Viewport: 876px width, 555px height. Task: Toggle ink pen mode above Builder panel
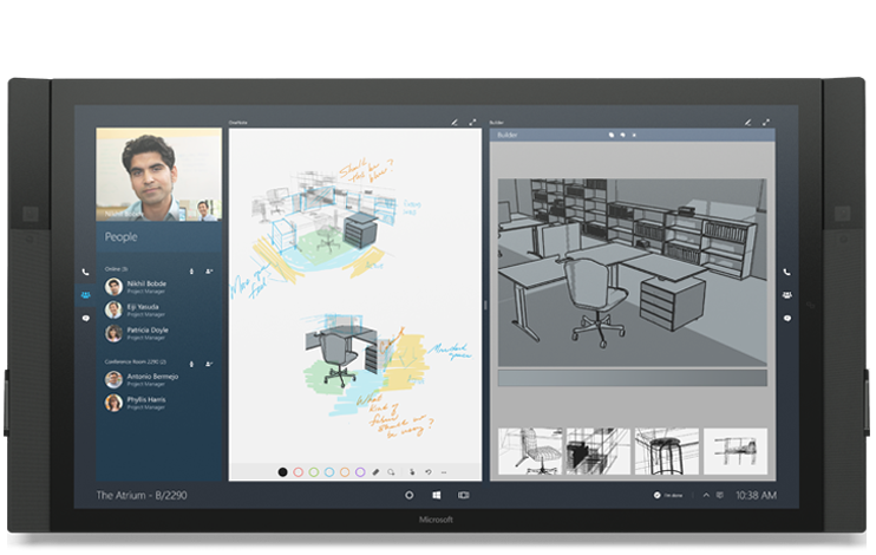click(747, 122)
